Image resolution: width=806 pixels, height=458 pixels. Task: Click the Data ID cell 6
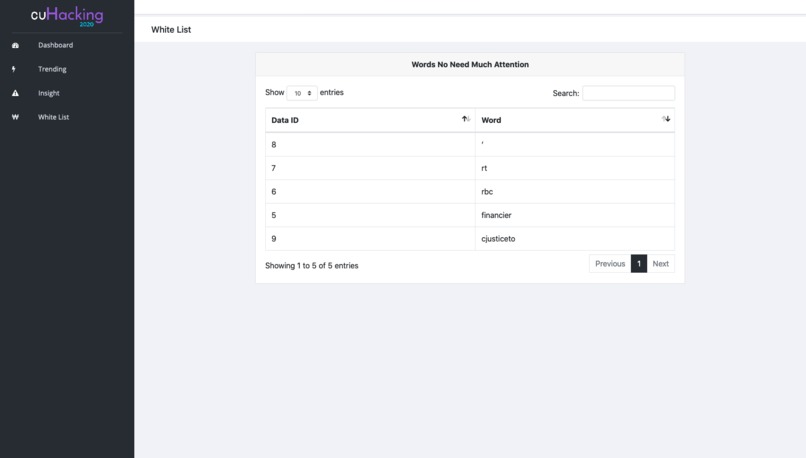tap(370, 192)
